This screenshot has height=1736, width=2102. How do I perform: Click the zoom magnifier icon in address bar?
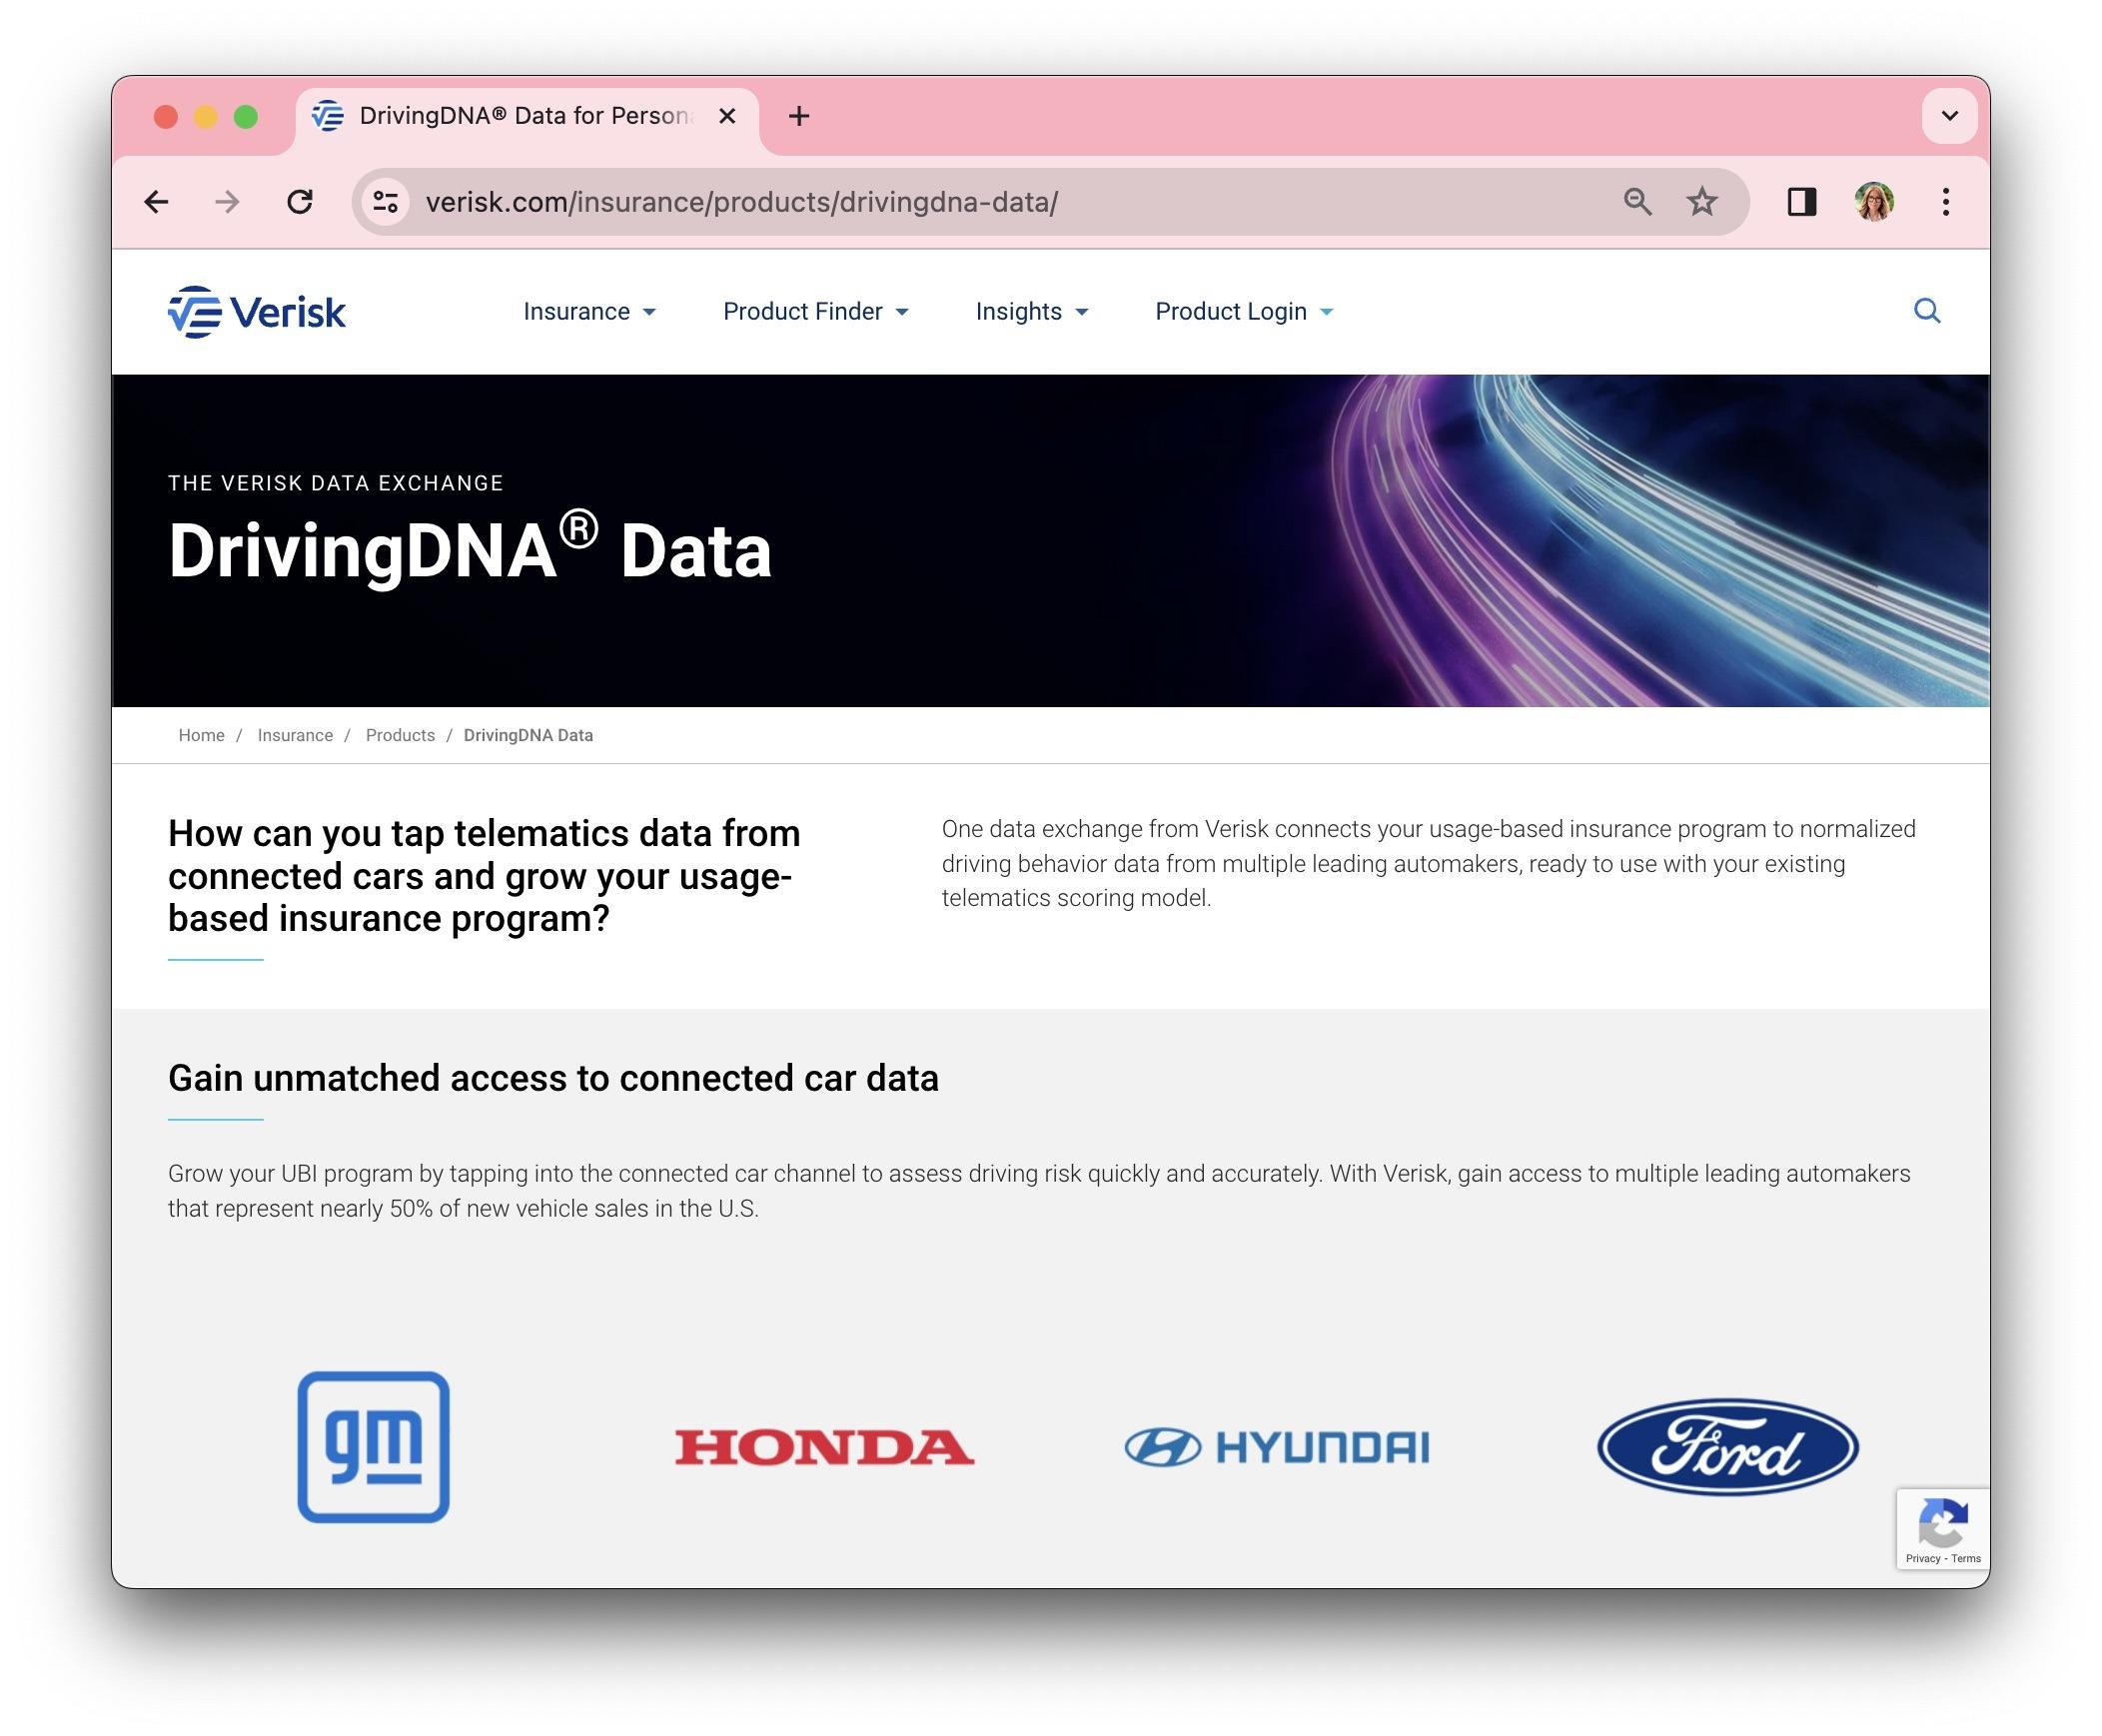point(1637,202)
